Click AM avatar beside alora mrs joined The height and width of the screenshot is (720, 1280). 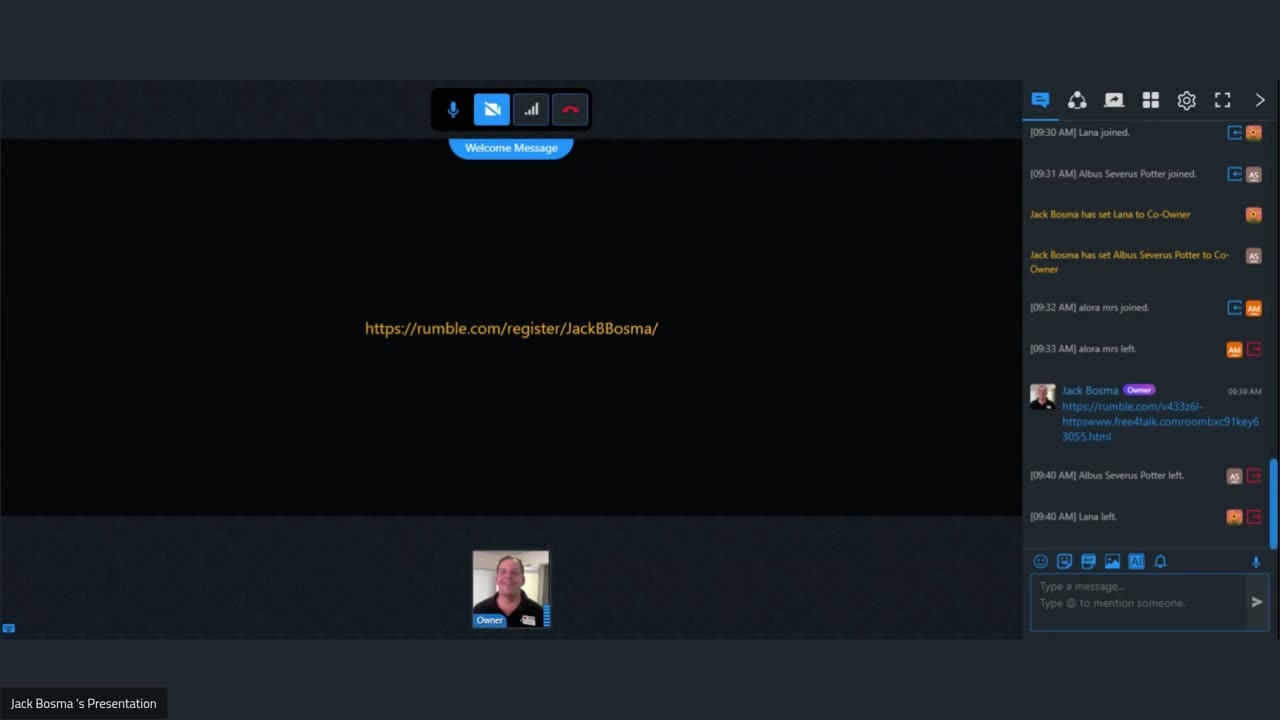click(1254, 308)
